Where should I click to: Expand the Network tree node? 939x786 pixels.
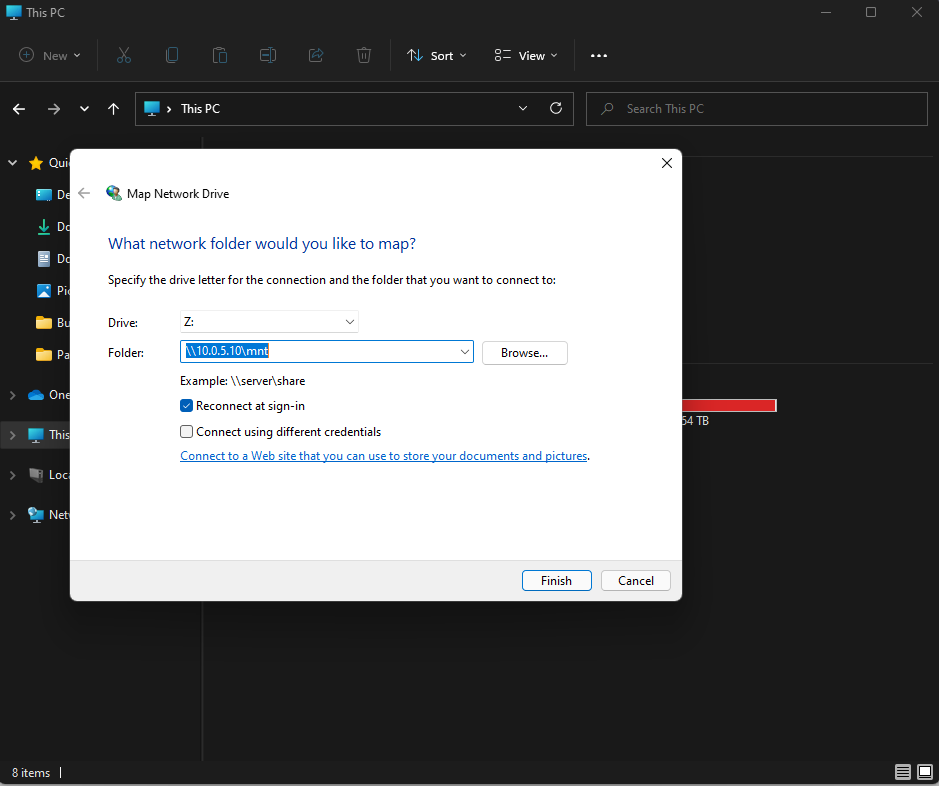click(x=13, y=515)
